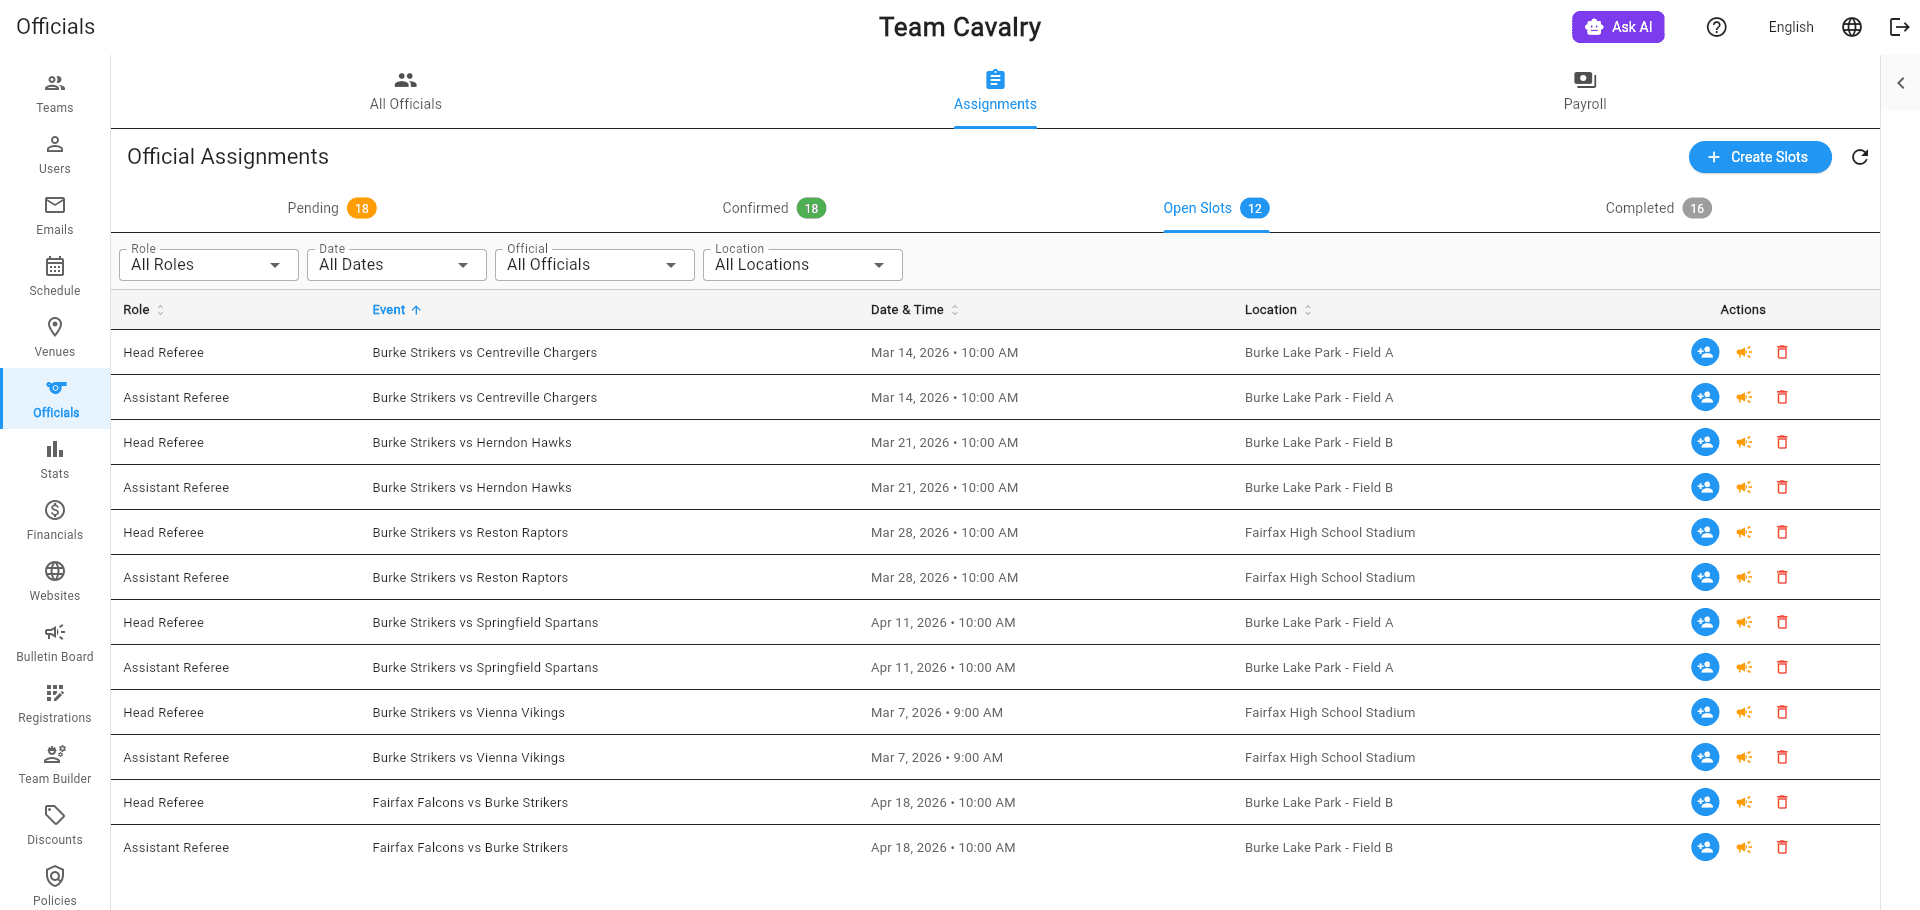Open the Date filter dropdown
1920x910 pixels.
coord(396,265)
